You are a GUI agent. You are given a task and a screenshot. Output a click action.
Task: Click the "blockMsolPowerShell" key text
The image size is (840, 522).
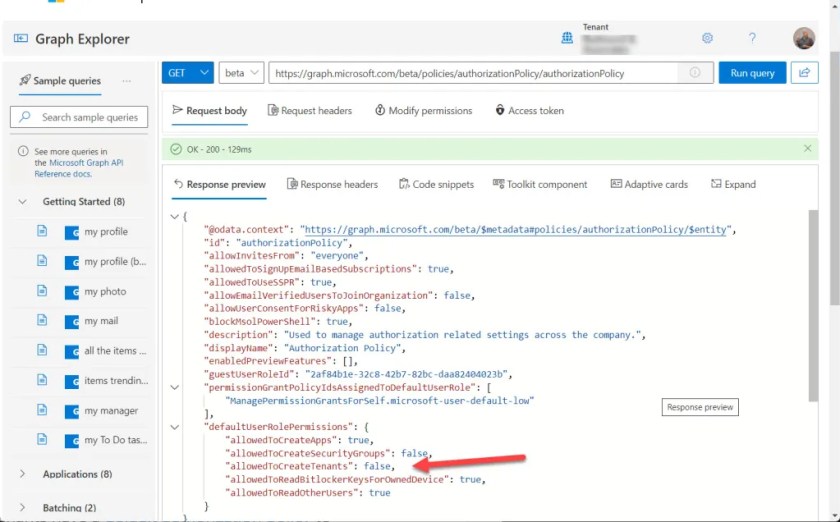click(x=259, y=322)
